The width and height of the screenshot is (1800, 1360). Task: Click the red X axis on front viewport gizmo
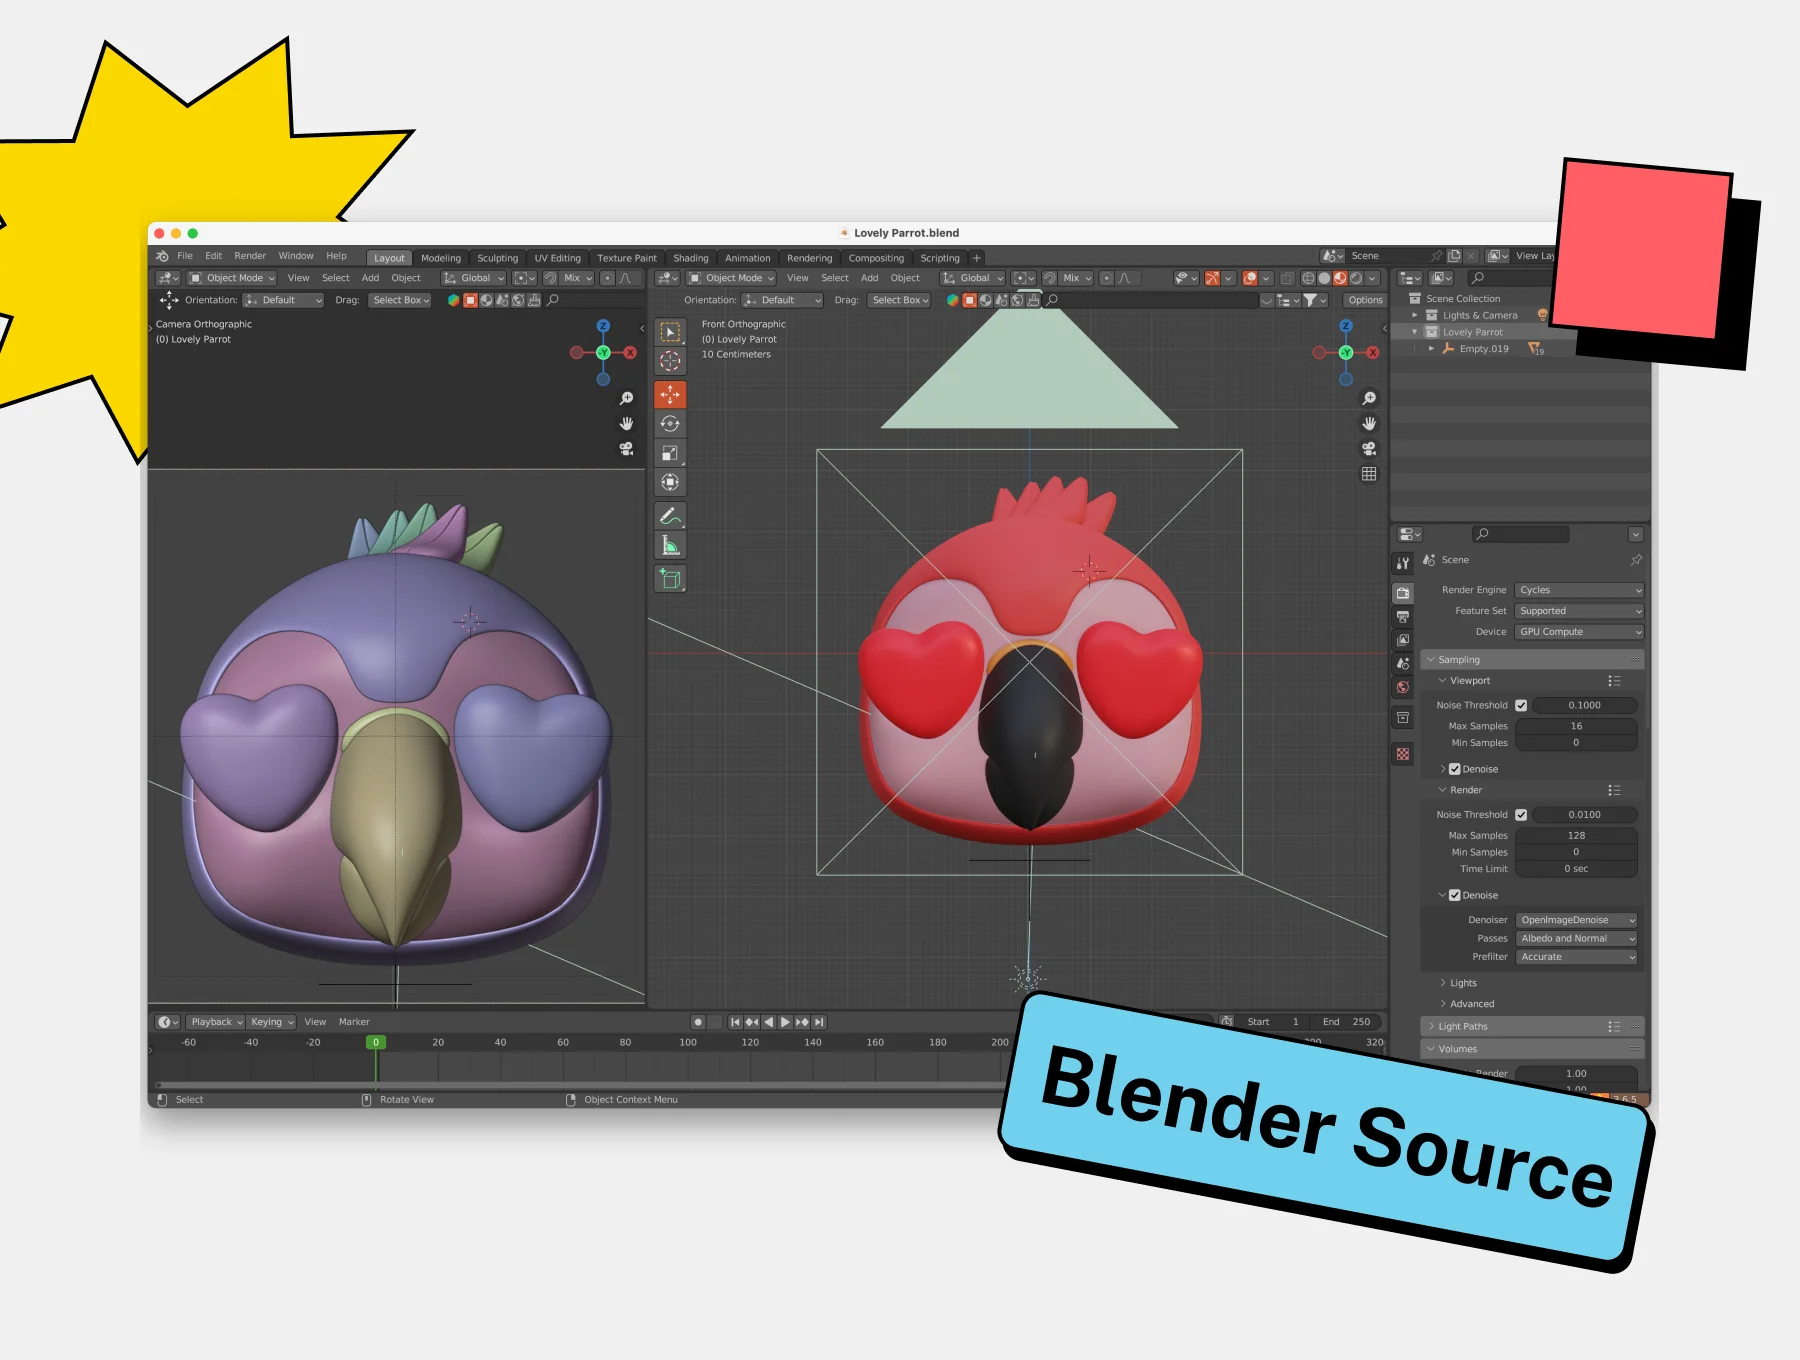(x=1373, y=352)
